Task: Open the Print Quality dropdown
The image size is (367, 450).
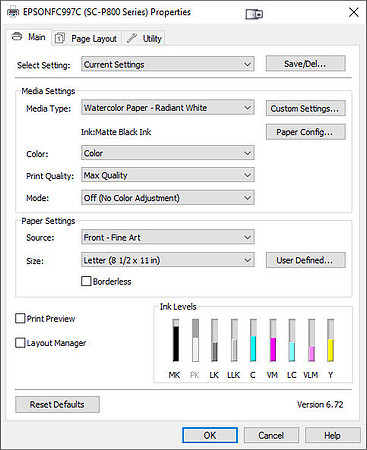Action: (x=168, y=175)
